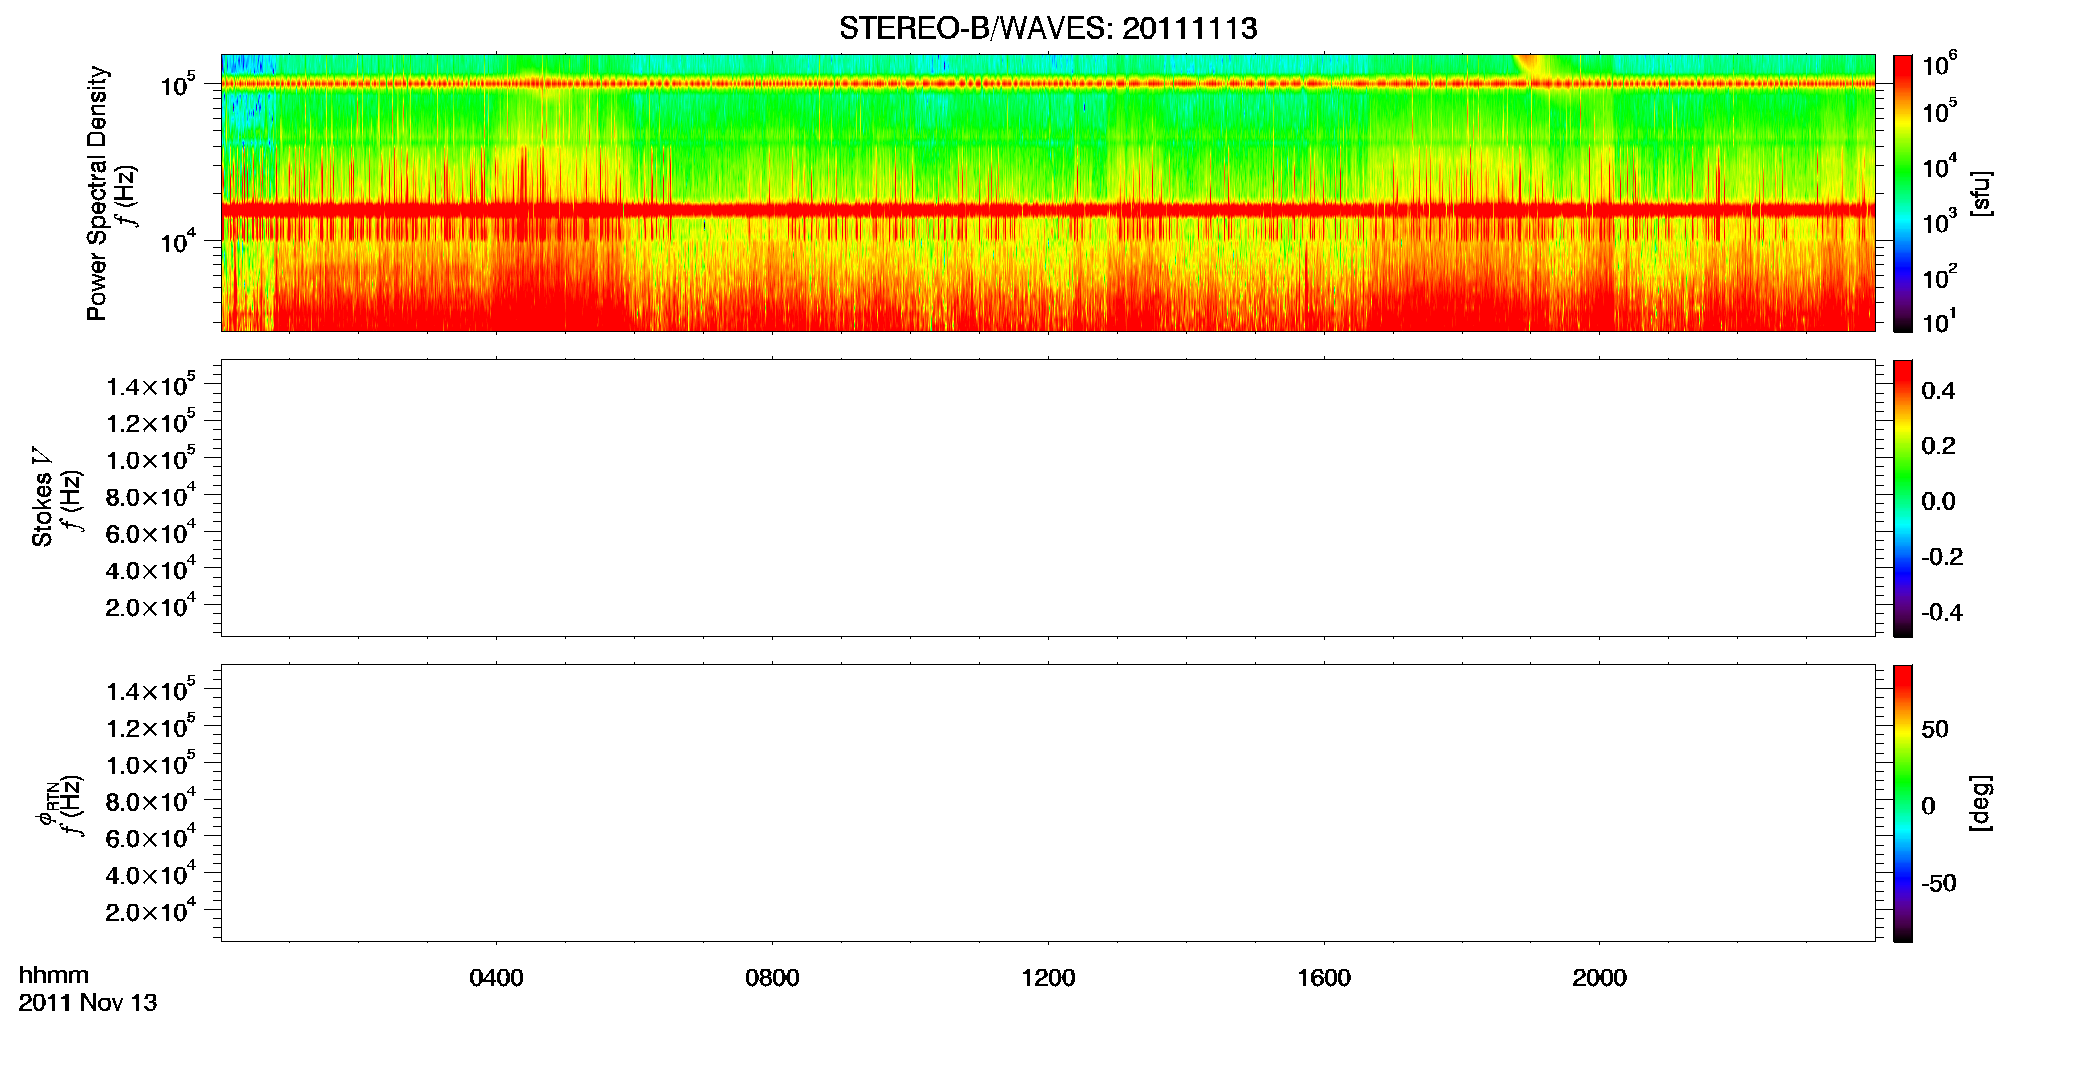Select the Power Spectral Density spectrogram panel
The width and height of the screenshot is (2096, 1080).
[1048, 192]
